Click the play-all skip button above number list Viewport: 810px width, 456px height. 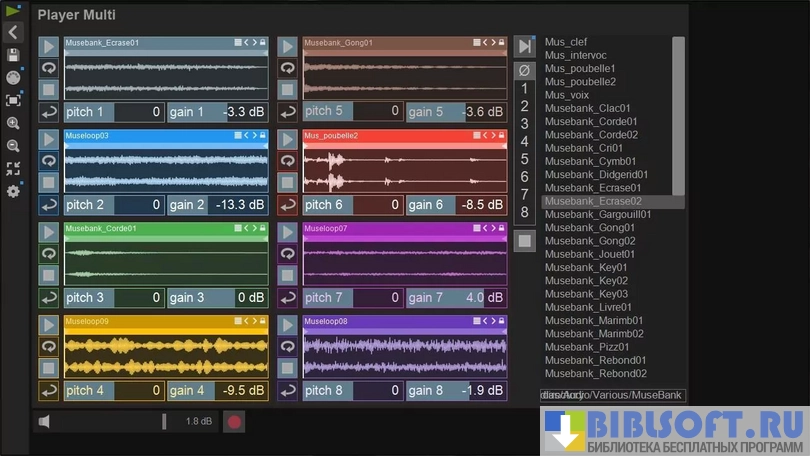click(x=524, y=47)
